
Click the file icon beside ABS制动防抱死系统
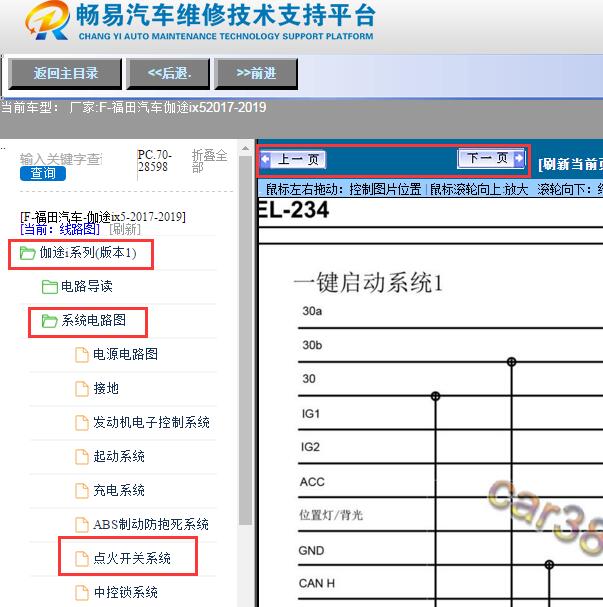(82, 525)
